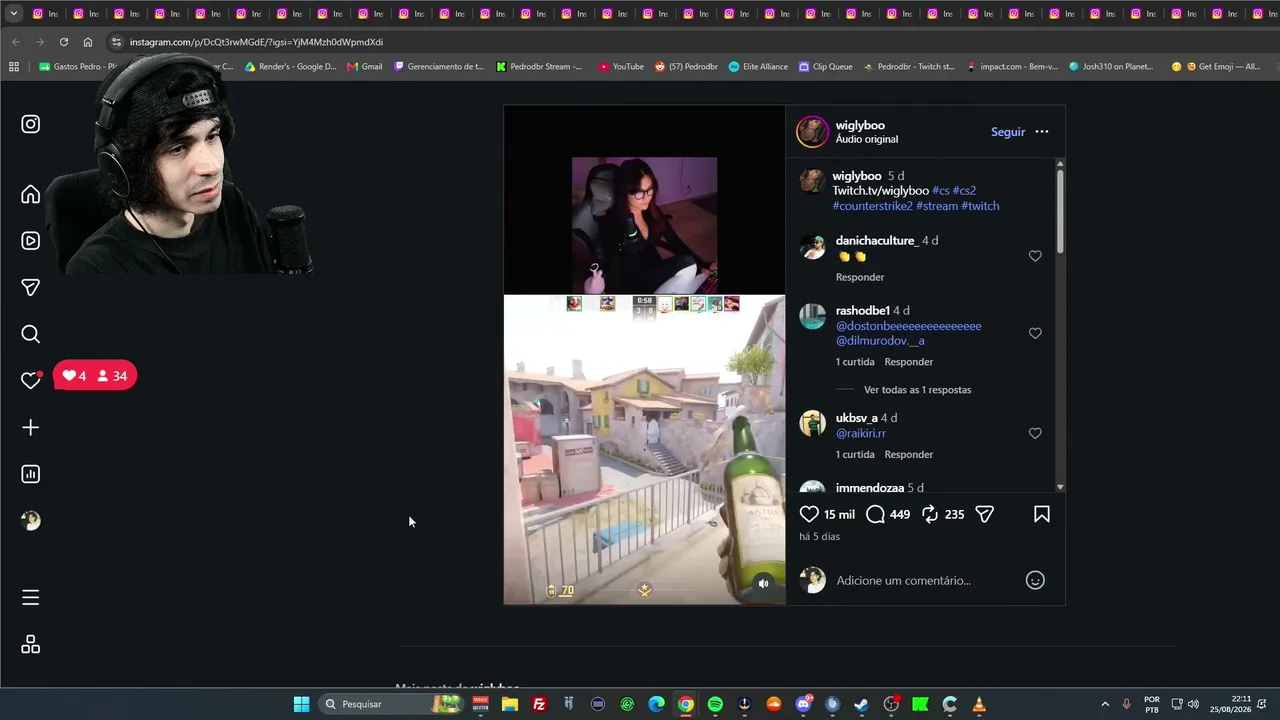The width and height of the screenshot is (1280, 720).
Task: Open the YouTube bookmark
Action: click(x=621, y=67)
